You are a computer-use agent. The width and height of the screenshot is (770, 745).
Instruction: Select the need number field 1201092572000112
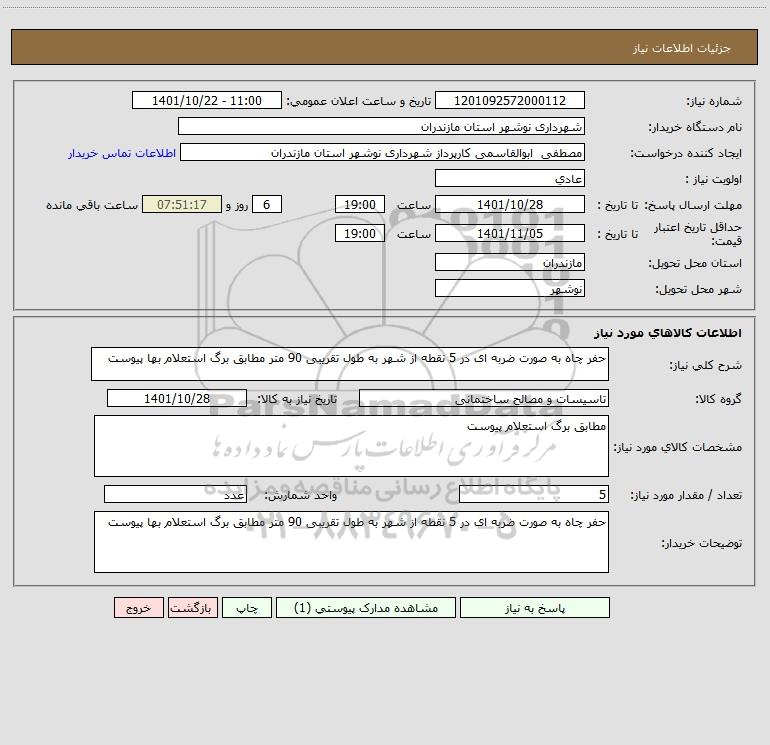point(510,100)
